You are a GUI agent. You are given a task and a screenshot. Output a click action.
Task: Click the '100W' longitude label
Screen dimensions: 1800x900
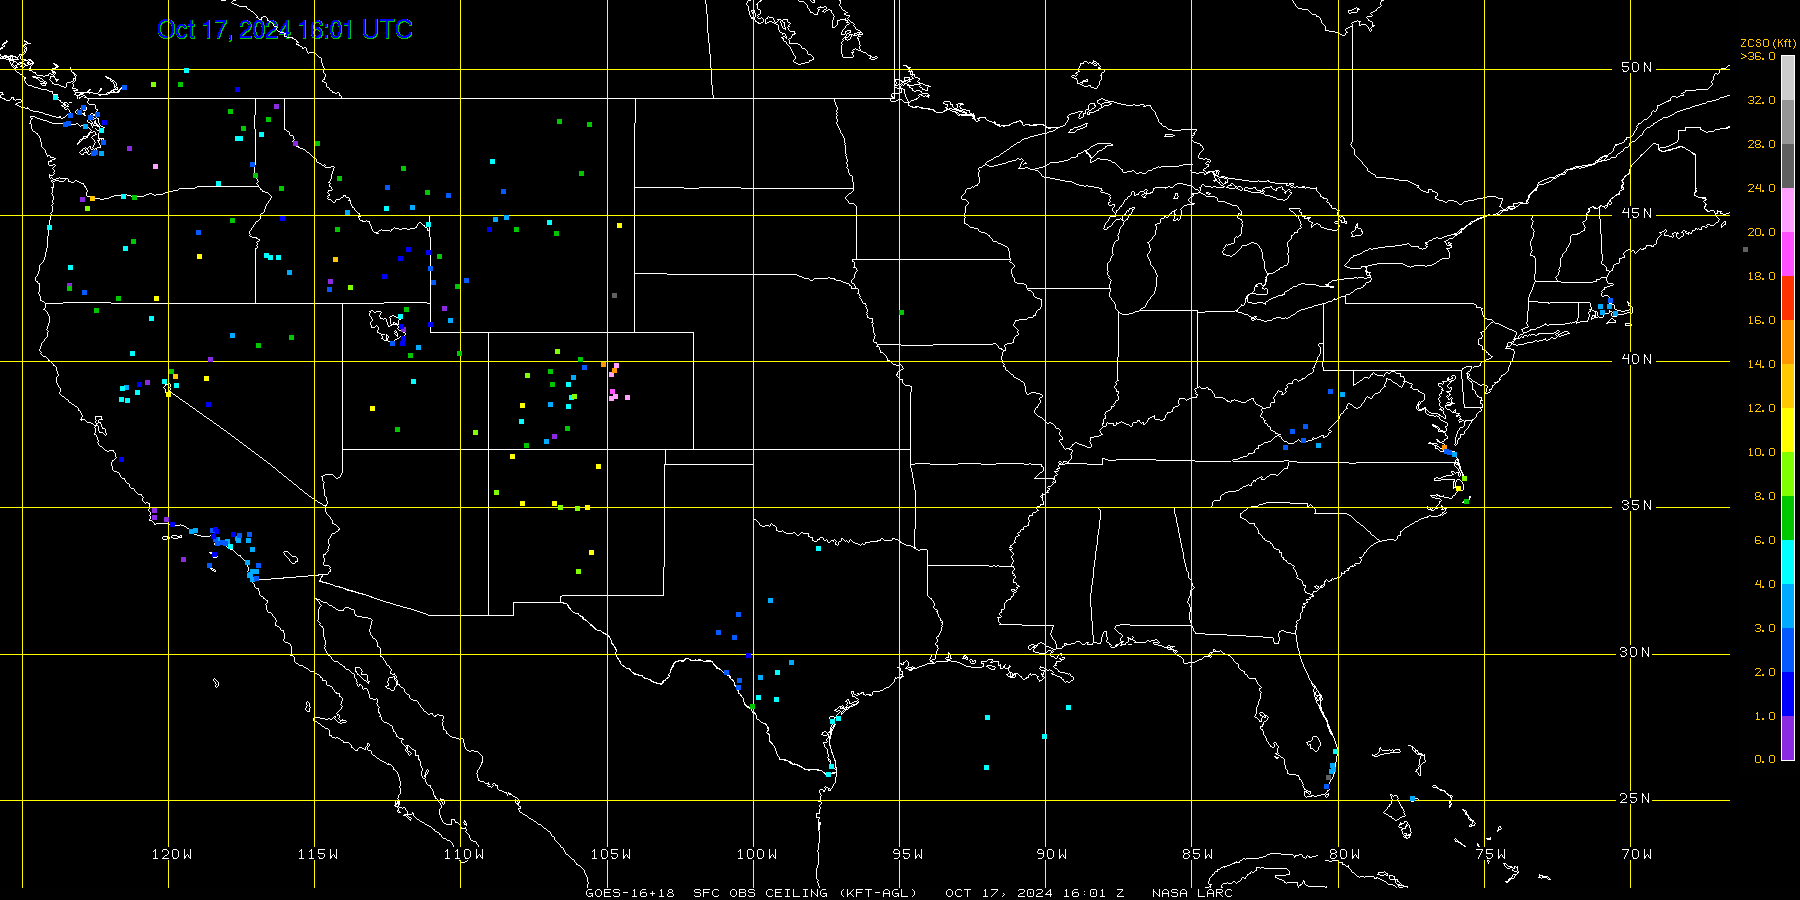757,854
